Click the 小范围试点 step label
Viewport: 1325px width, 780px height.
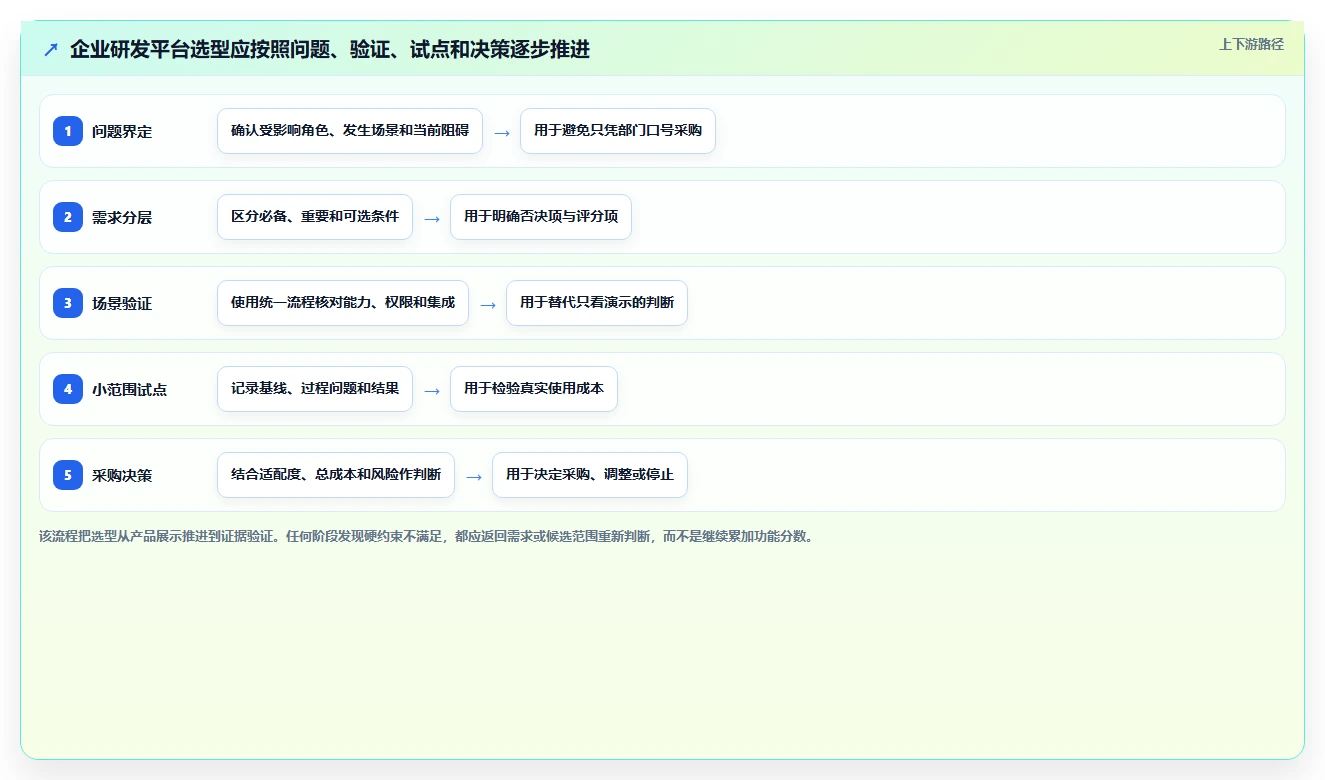point(130,389)
